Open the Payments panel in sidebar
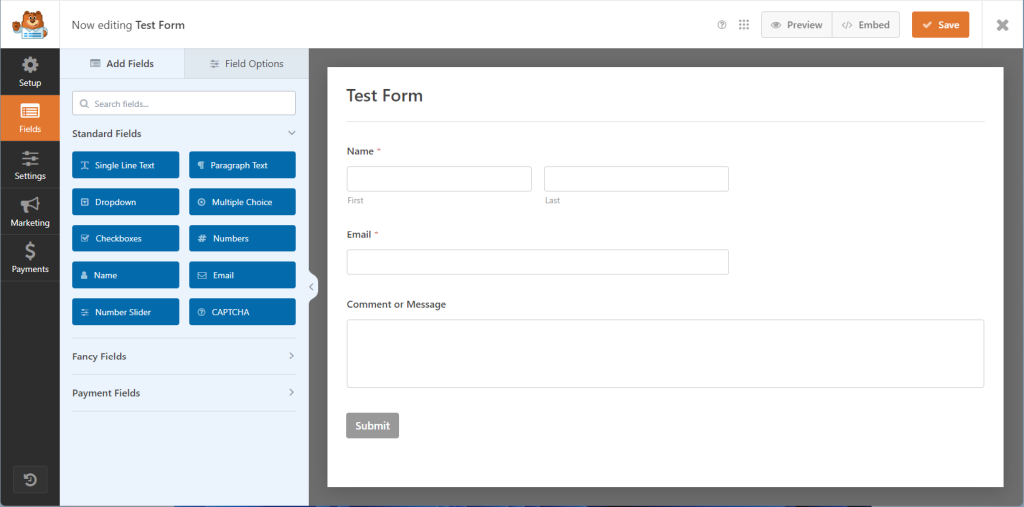This screenshot has height=507, width=1024. [30, 258]
